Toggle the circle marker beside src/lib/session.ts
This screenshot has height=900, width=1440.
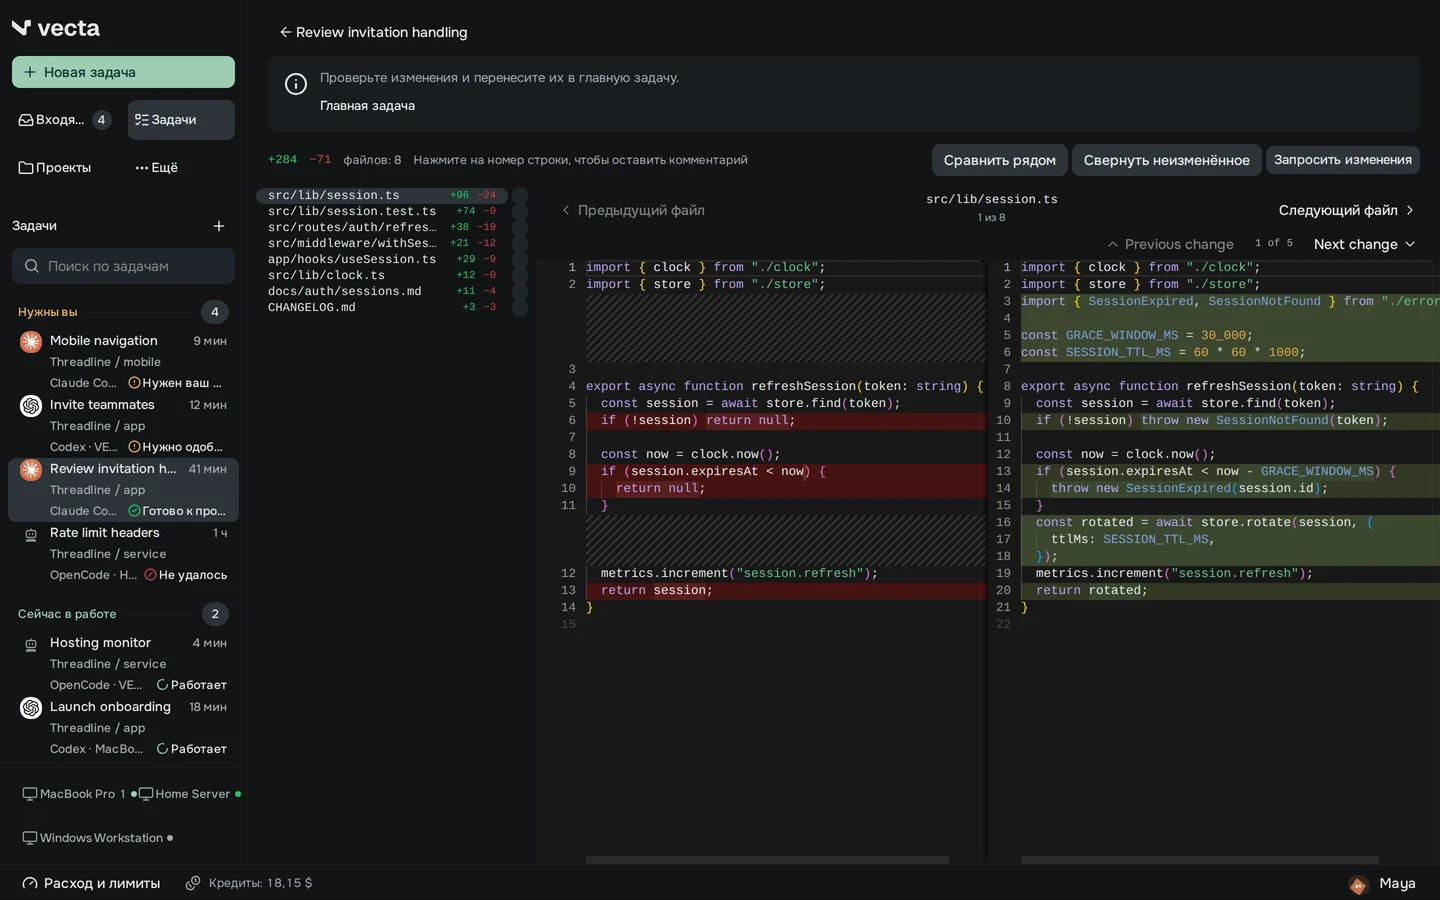tap(520, 196)
